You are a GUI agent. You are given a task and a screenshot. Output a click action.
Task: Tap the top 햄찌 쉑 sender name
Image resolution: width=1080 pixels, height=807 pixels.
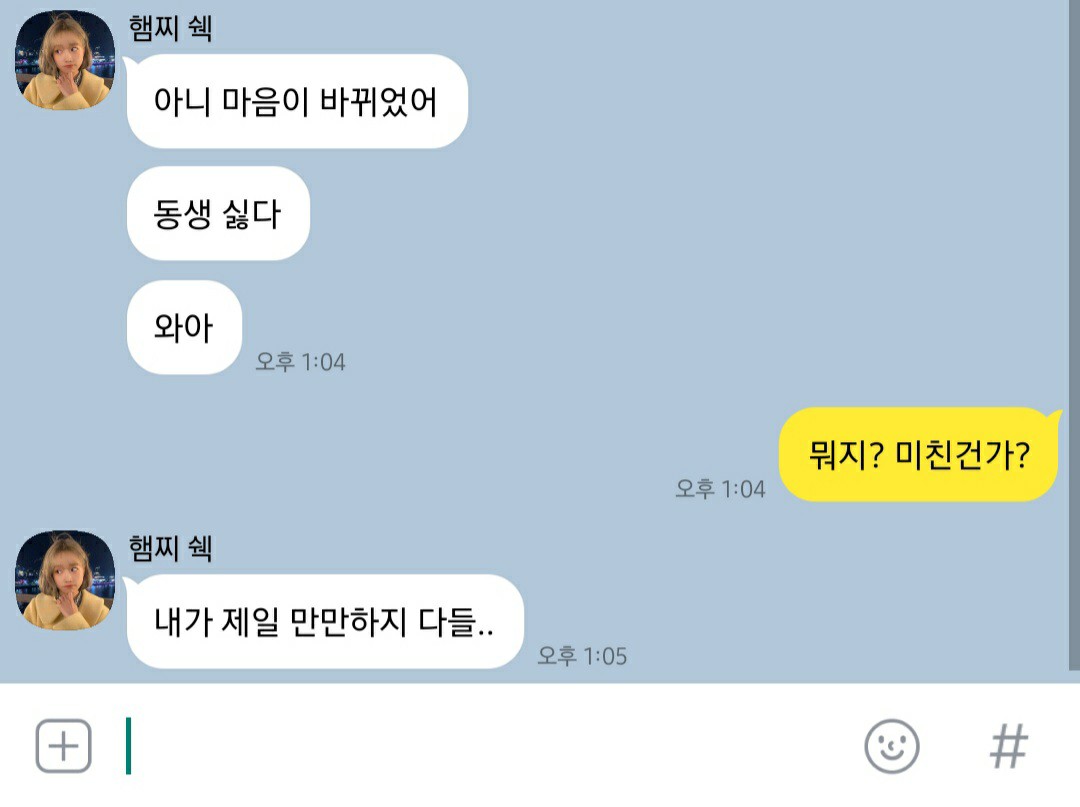point(170,28)
